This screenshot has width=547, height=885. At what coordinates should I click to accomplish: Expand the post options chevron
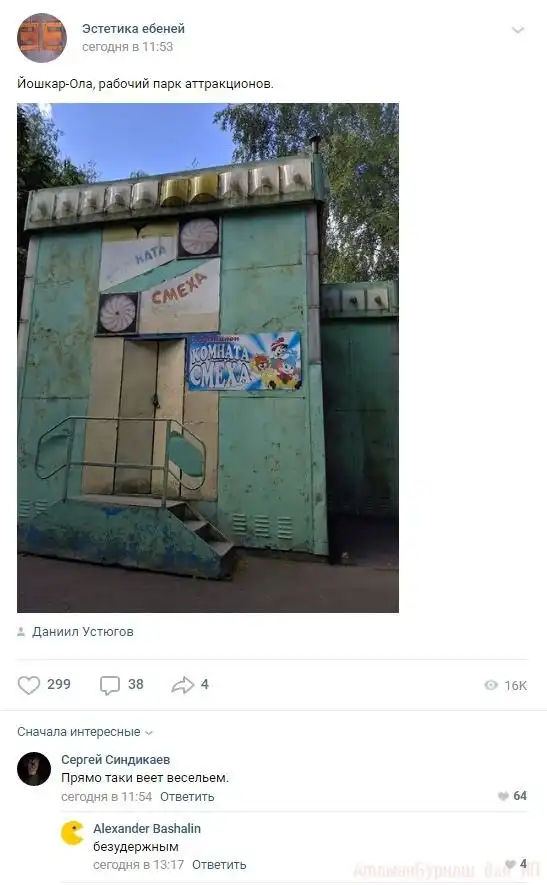tap(518, 30)
